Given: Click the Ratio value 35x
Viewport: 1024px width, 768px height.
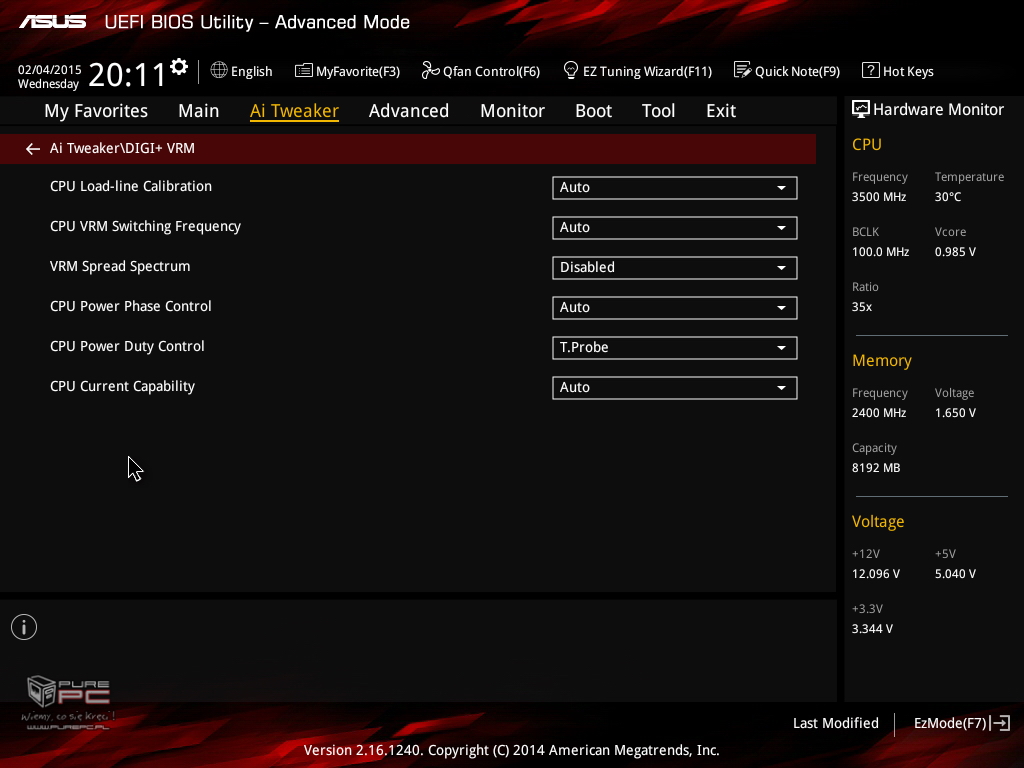Looking at the screenshot, I should (862, 306).
